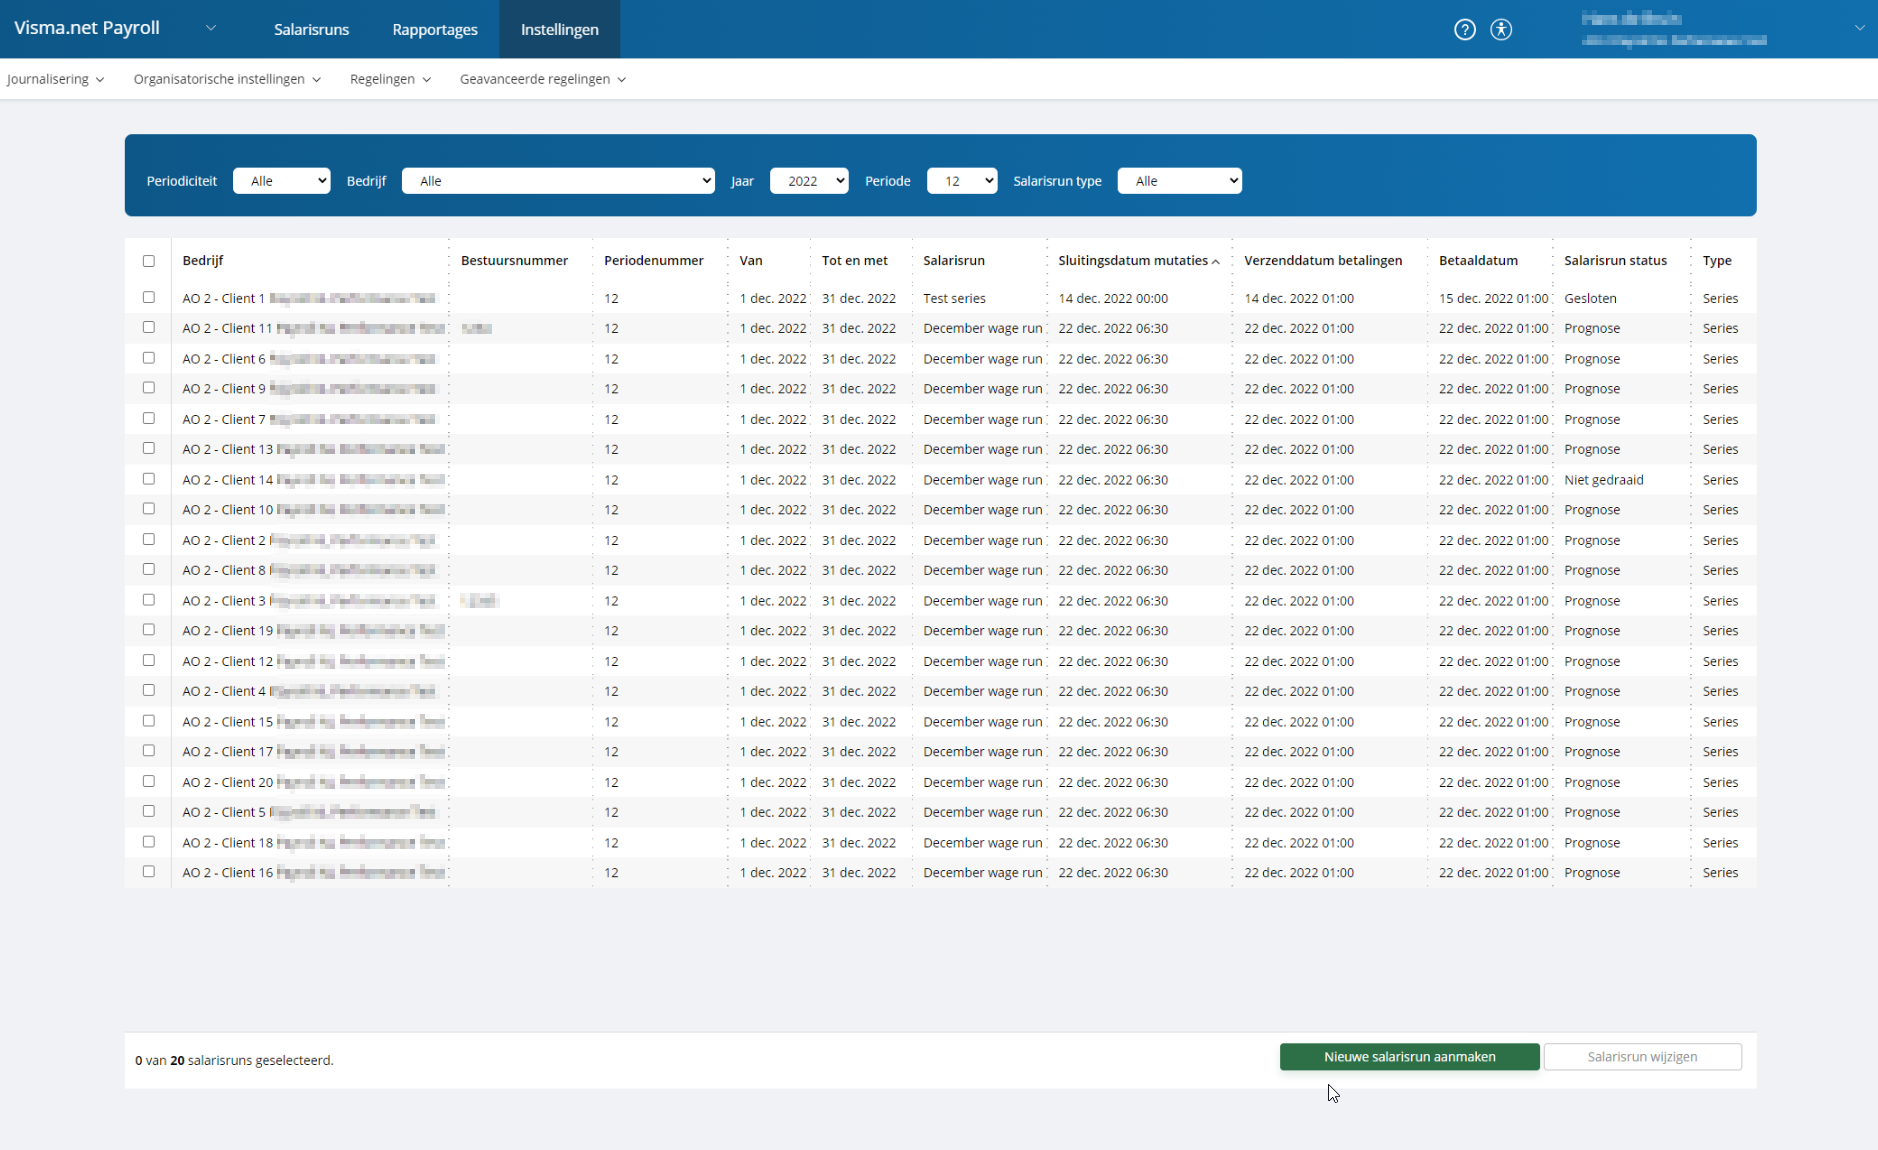This screenshot has height=1150, width=1878.
Task: Expand the Salarisrun type dropdown
Action: (x=1179, y=181)
